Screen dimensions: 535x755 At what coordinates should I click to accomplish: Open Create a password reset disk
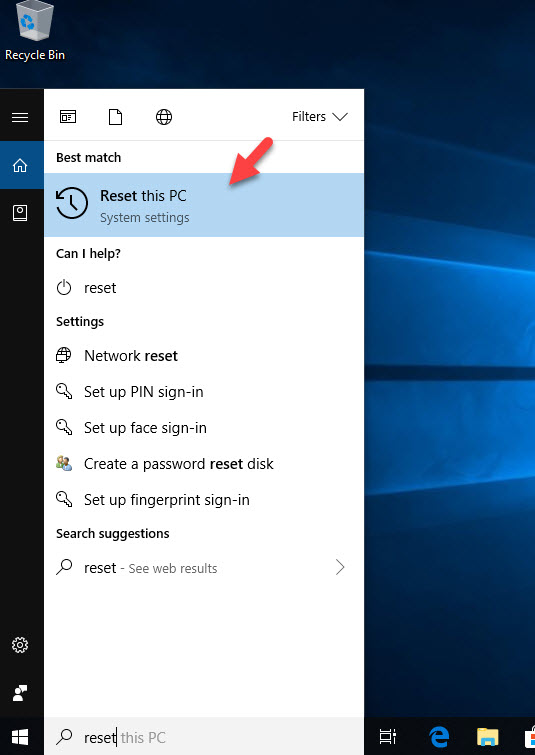[x=204, y=464]
